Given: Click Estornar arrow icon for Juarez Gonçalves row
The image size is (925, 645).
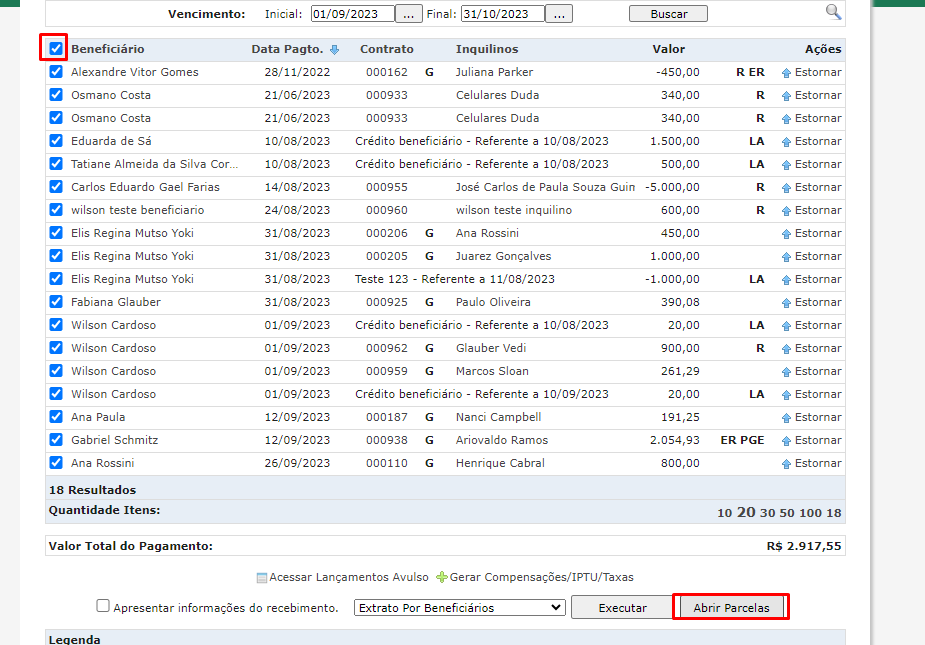Looking at the screenshot, I should click(x=786, y=257).
